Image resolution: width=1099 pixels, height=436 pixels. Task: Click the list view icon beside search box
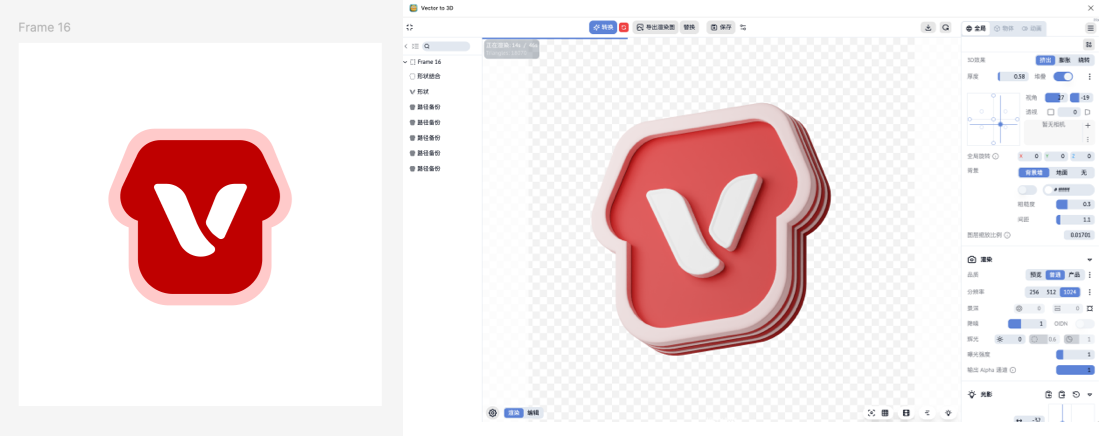pyautogui.click(x=415, y=46)
